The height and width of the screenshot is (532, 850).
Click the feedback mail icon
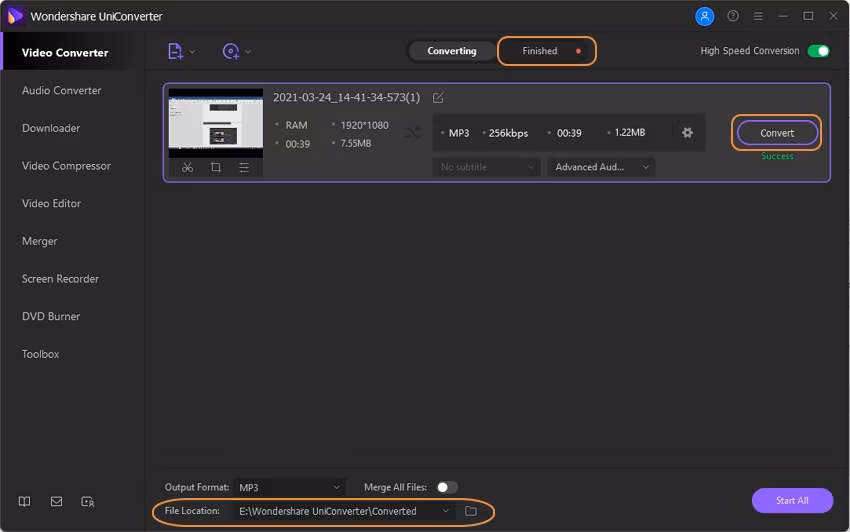point(56,502)
